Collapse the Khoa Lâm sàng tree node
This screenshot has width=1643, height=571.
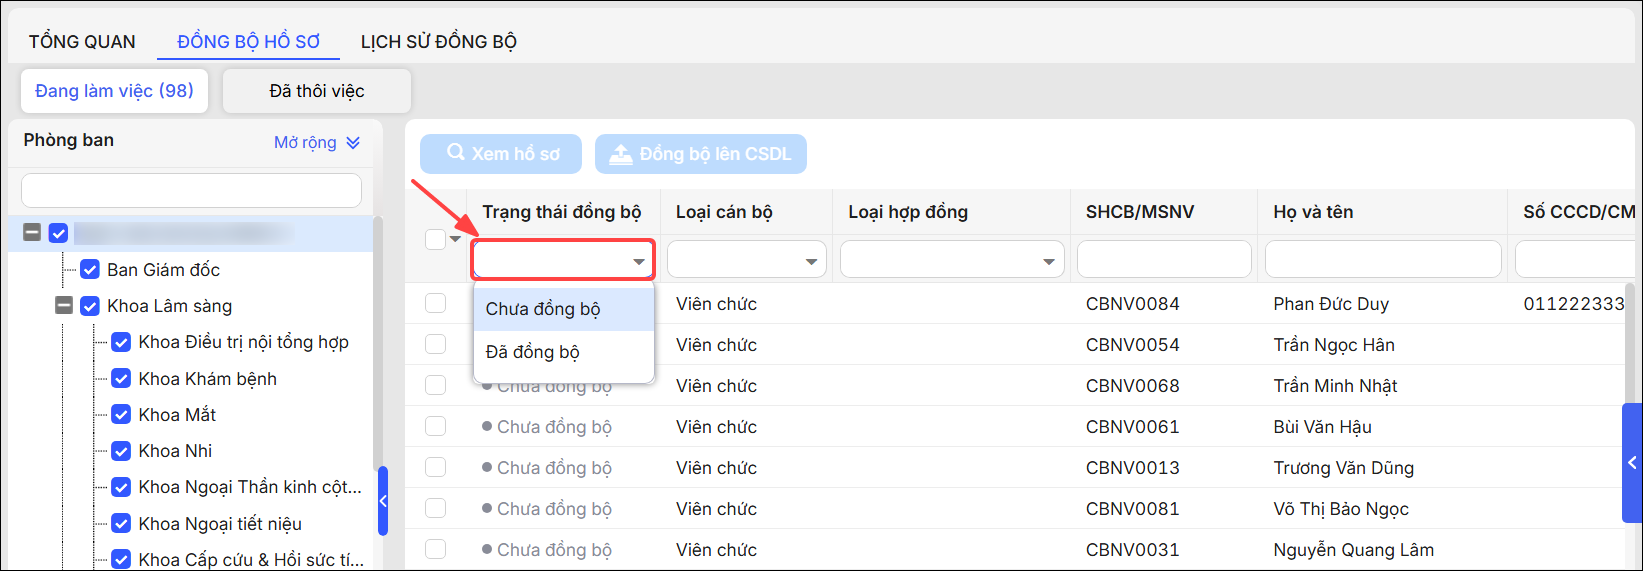tap(64, 305)
